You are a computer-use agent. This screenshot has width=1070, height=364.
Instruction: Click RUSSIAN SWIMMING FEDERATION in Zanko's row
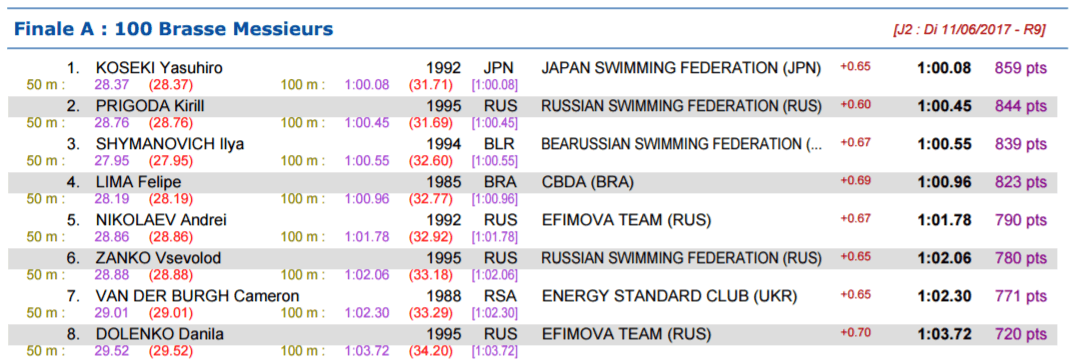point(681,259)
